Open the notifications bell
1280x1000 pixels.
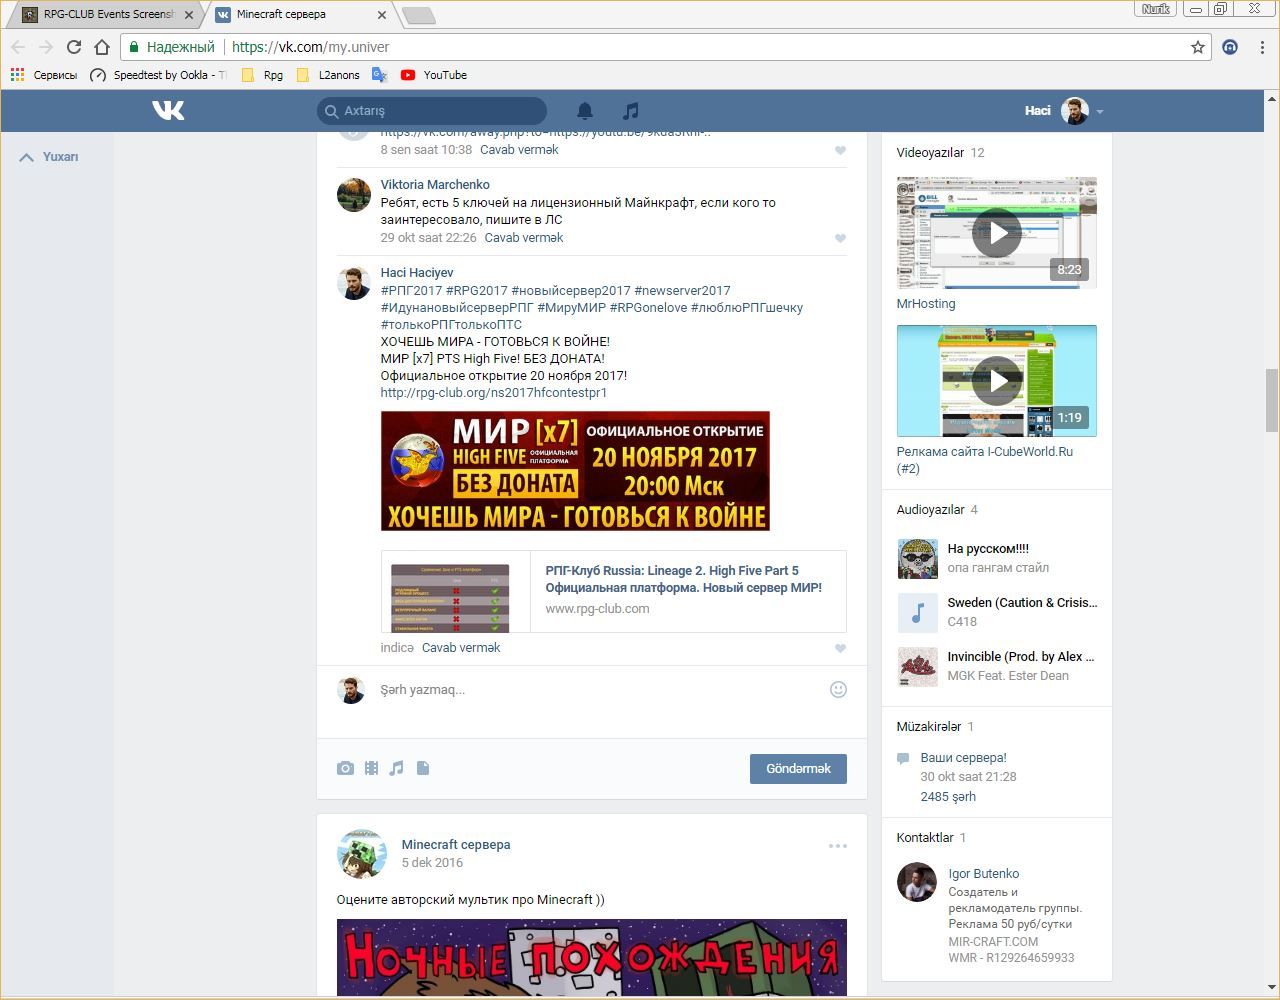(x=585, y=111)
